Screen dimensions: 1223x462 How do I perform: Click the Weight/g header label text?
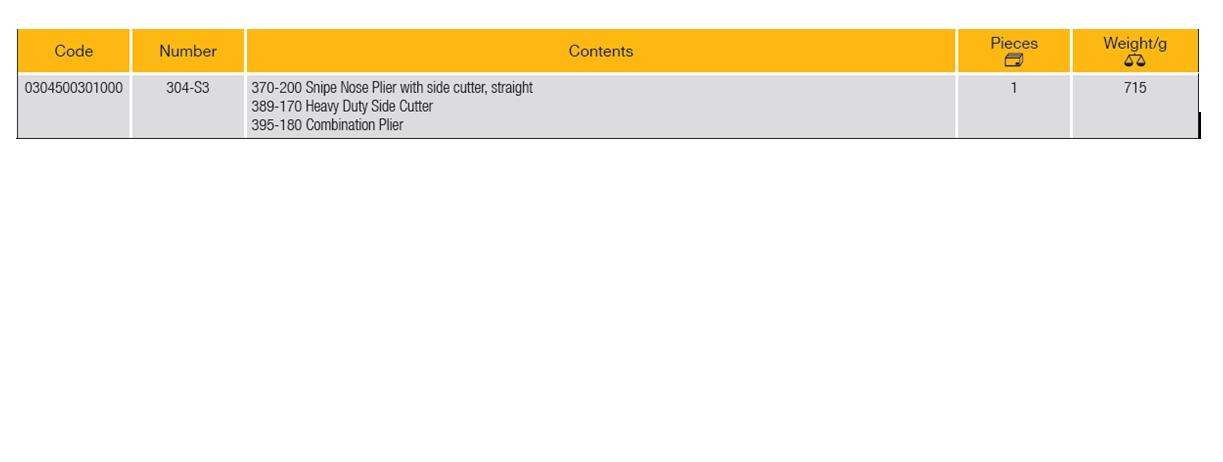[x=1134, y=43]
